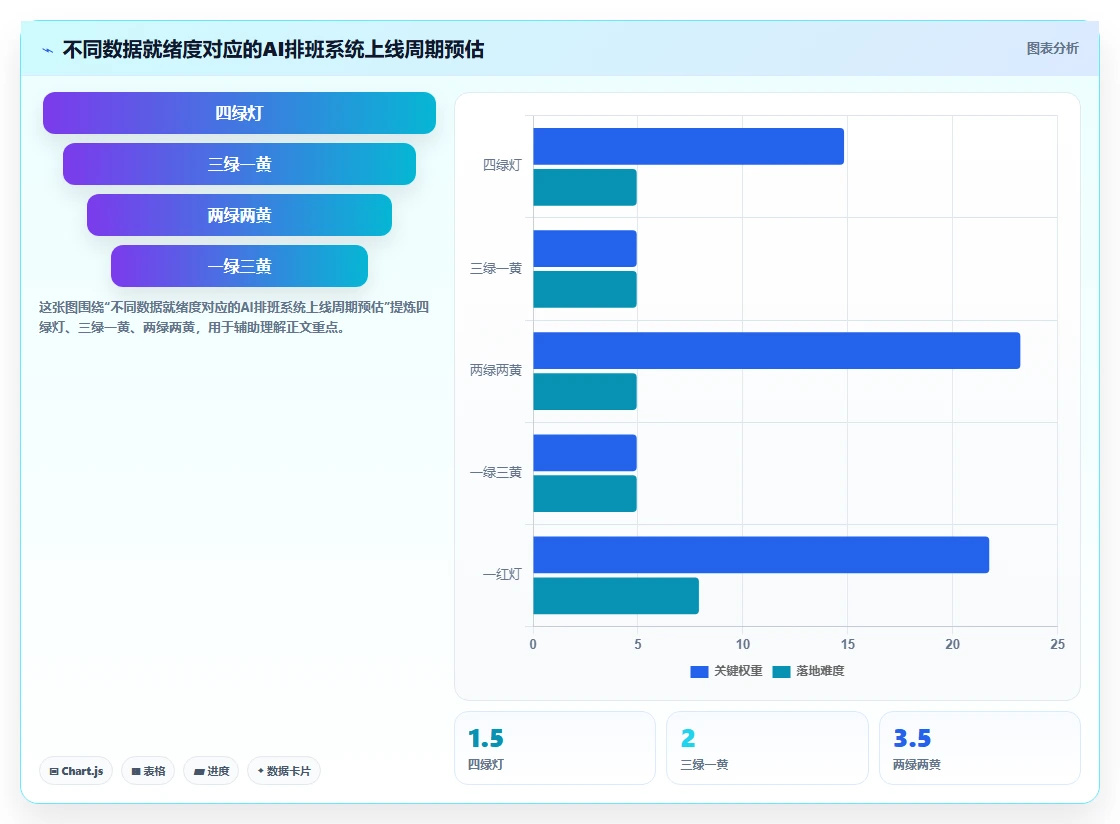
Task: Click the 四绿灯 teal 落地难度 bar
Action: [x=585, y=187]
